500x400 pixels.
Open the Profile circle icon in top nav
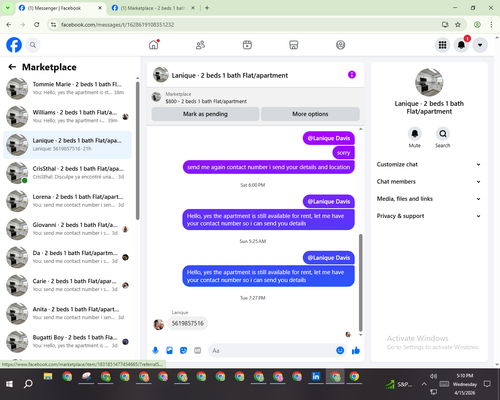pos(340,45)
